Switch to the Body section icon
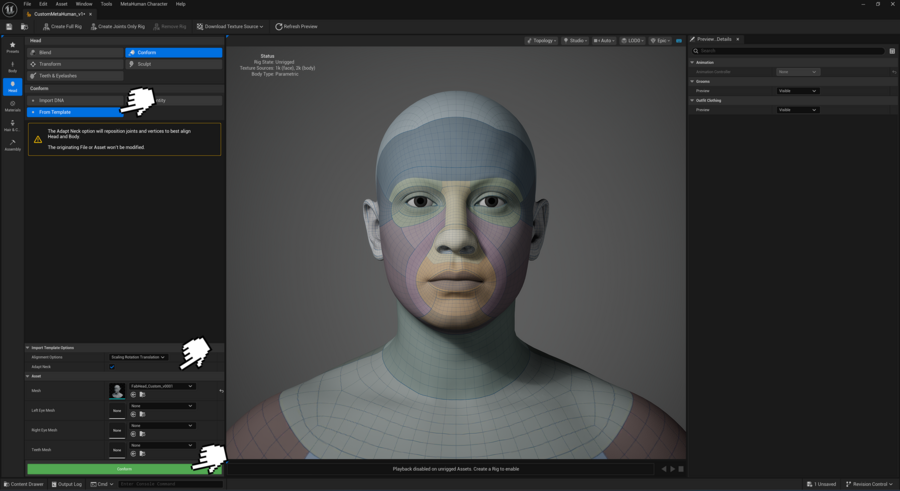The width and height of the screenshot is (900, 491). click(12, 67)
